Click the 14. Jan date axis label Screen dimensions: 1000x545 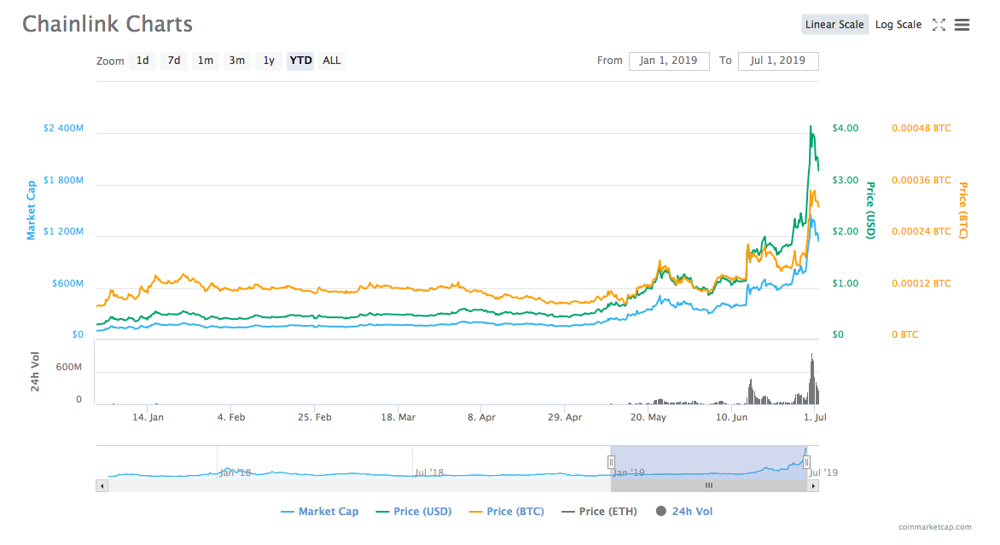click(x=148, y=418)
